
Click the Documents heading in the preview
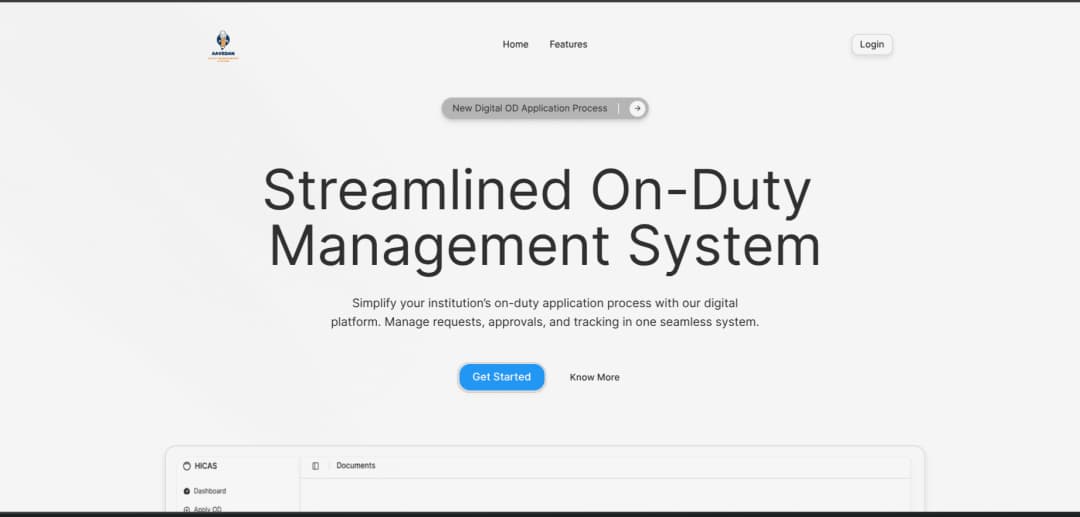pos(355,465)
